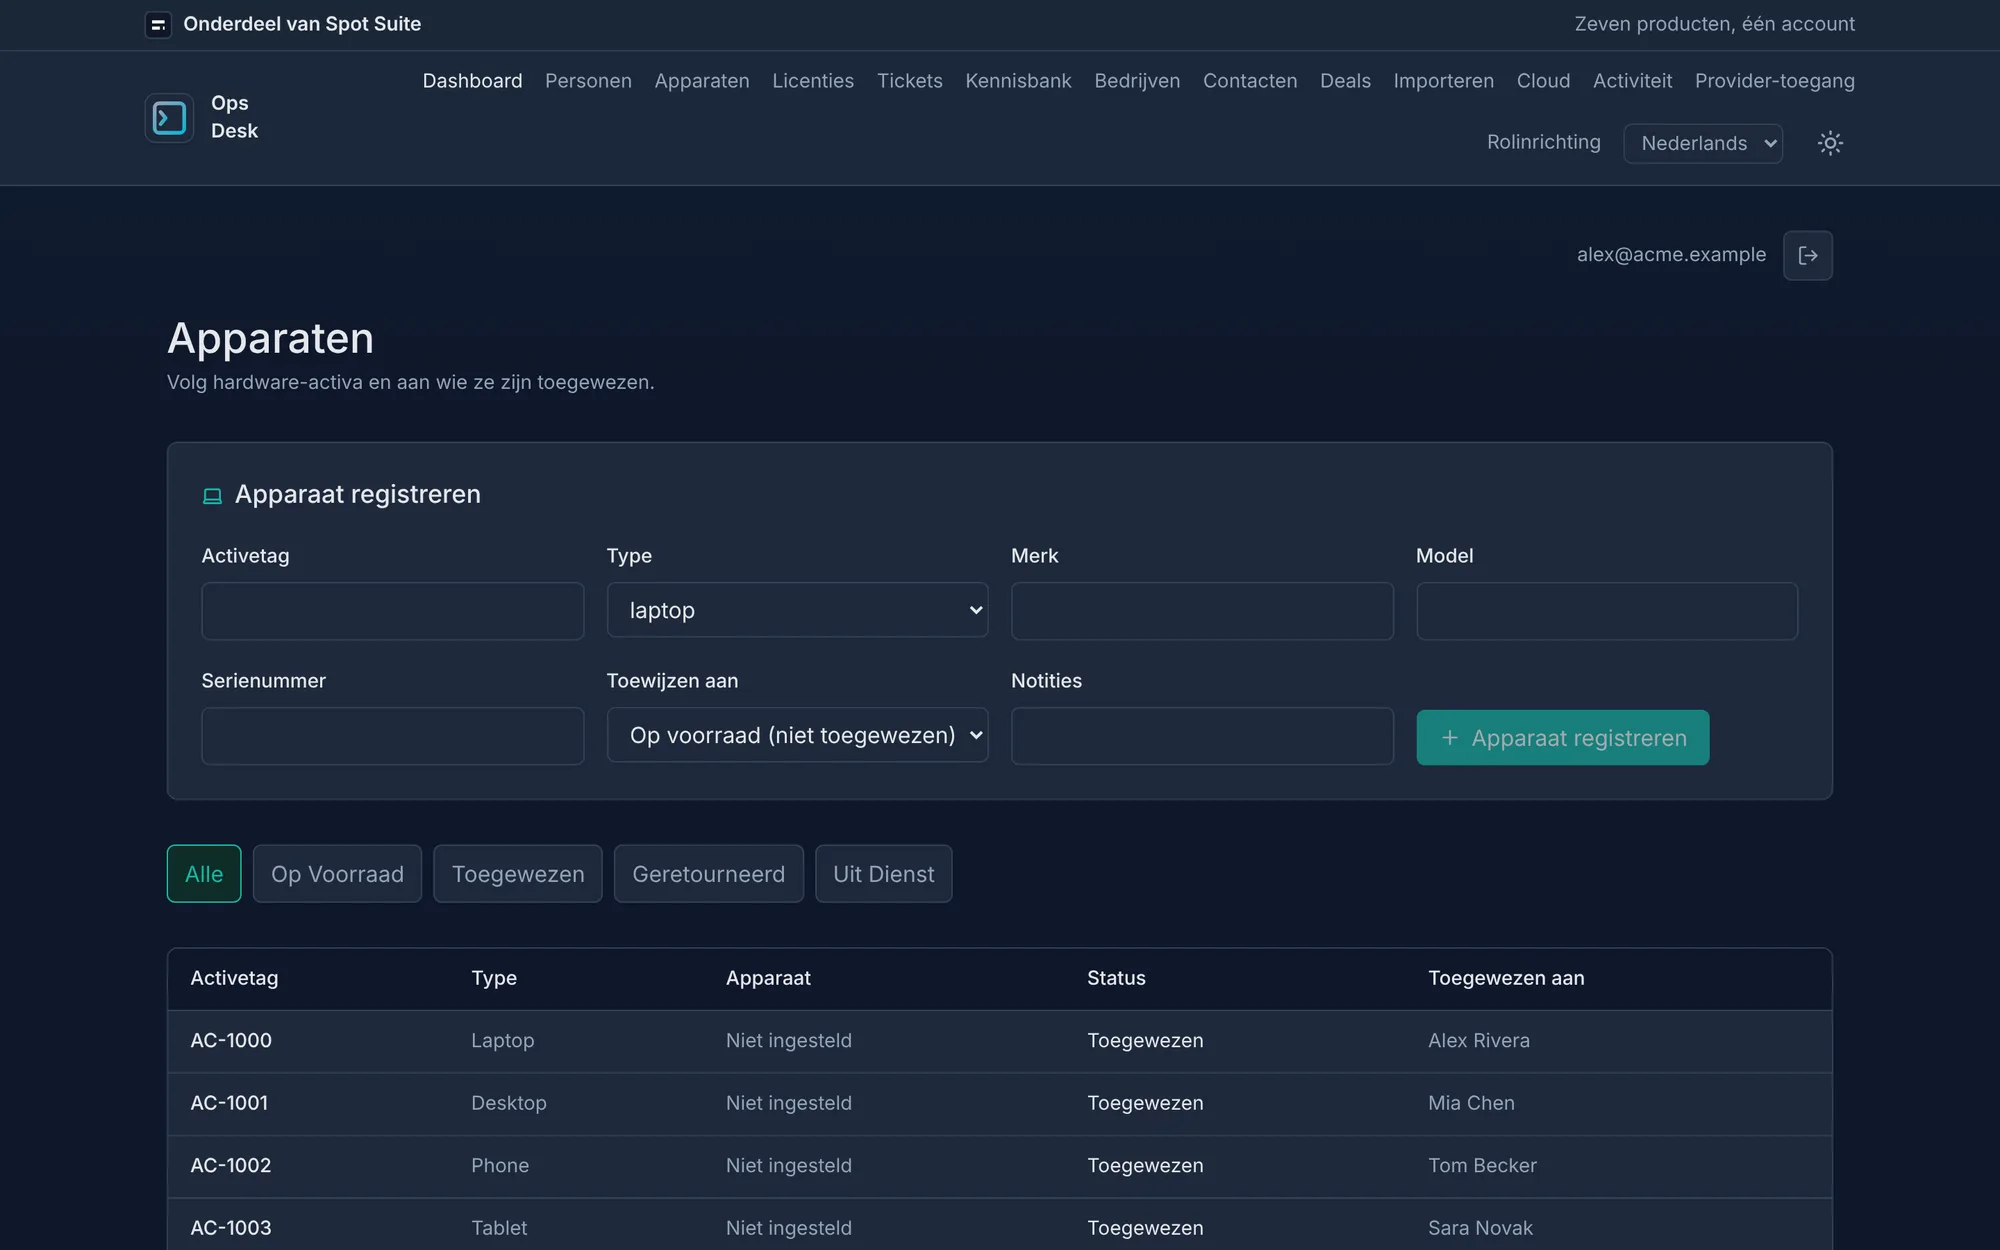Open the Dashboard nav item
Image resolution: width=2000 pixels, height=1250 pixels.
click(472, 81)
